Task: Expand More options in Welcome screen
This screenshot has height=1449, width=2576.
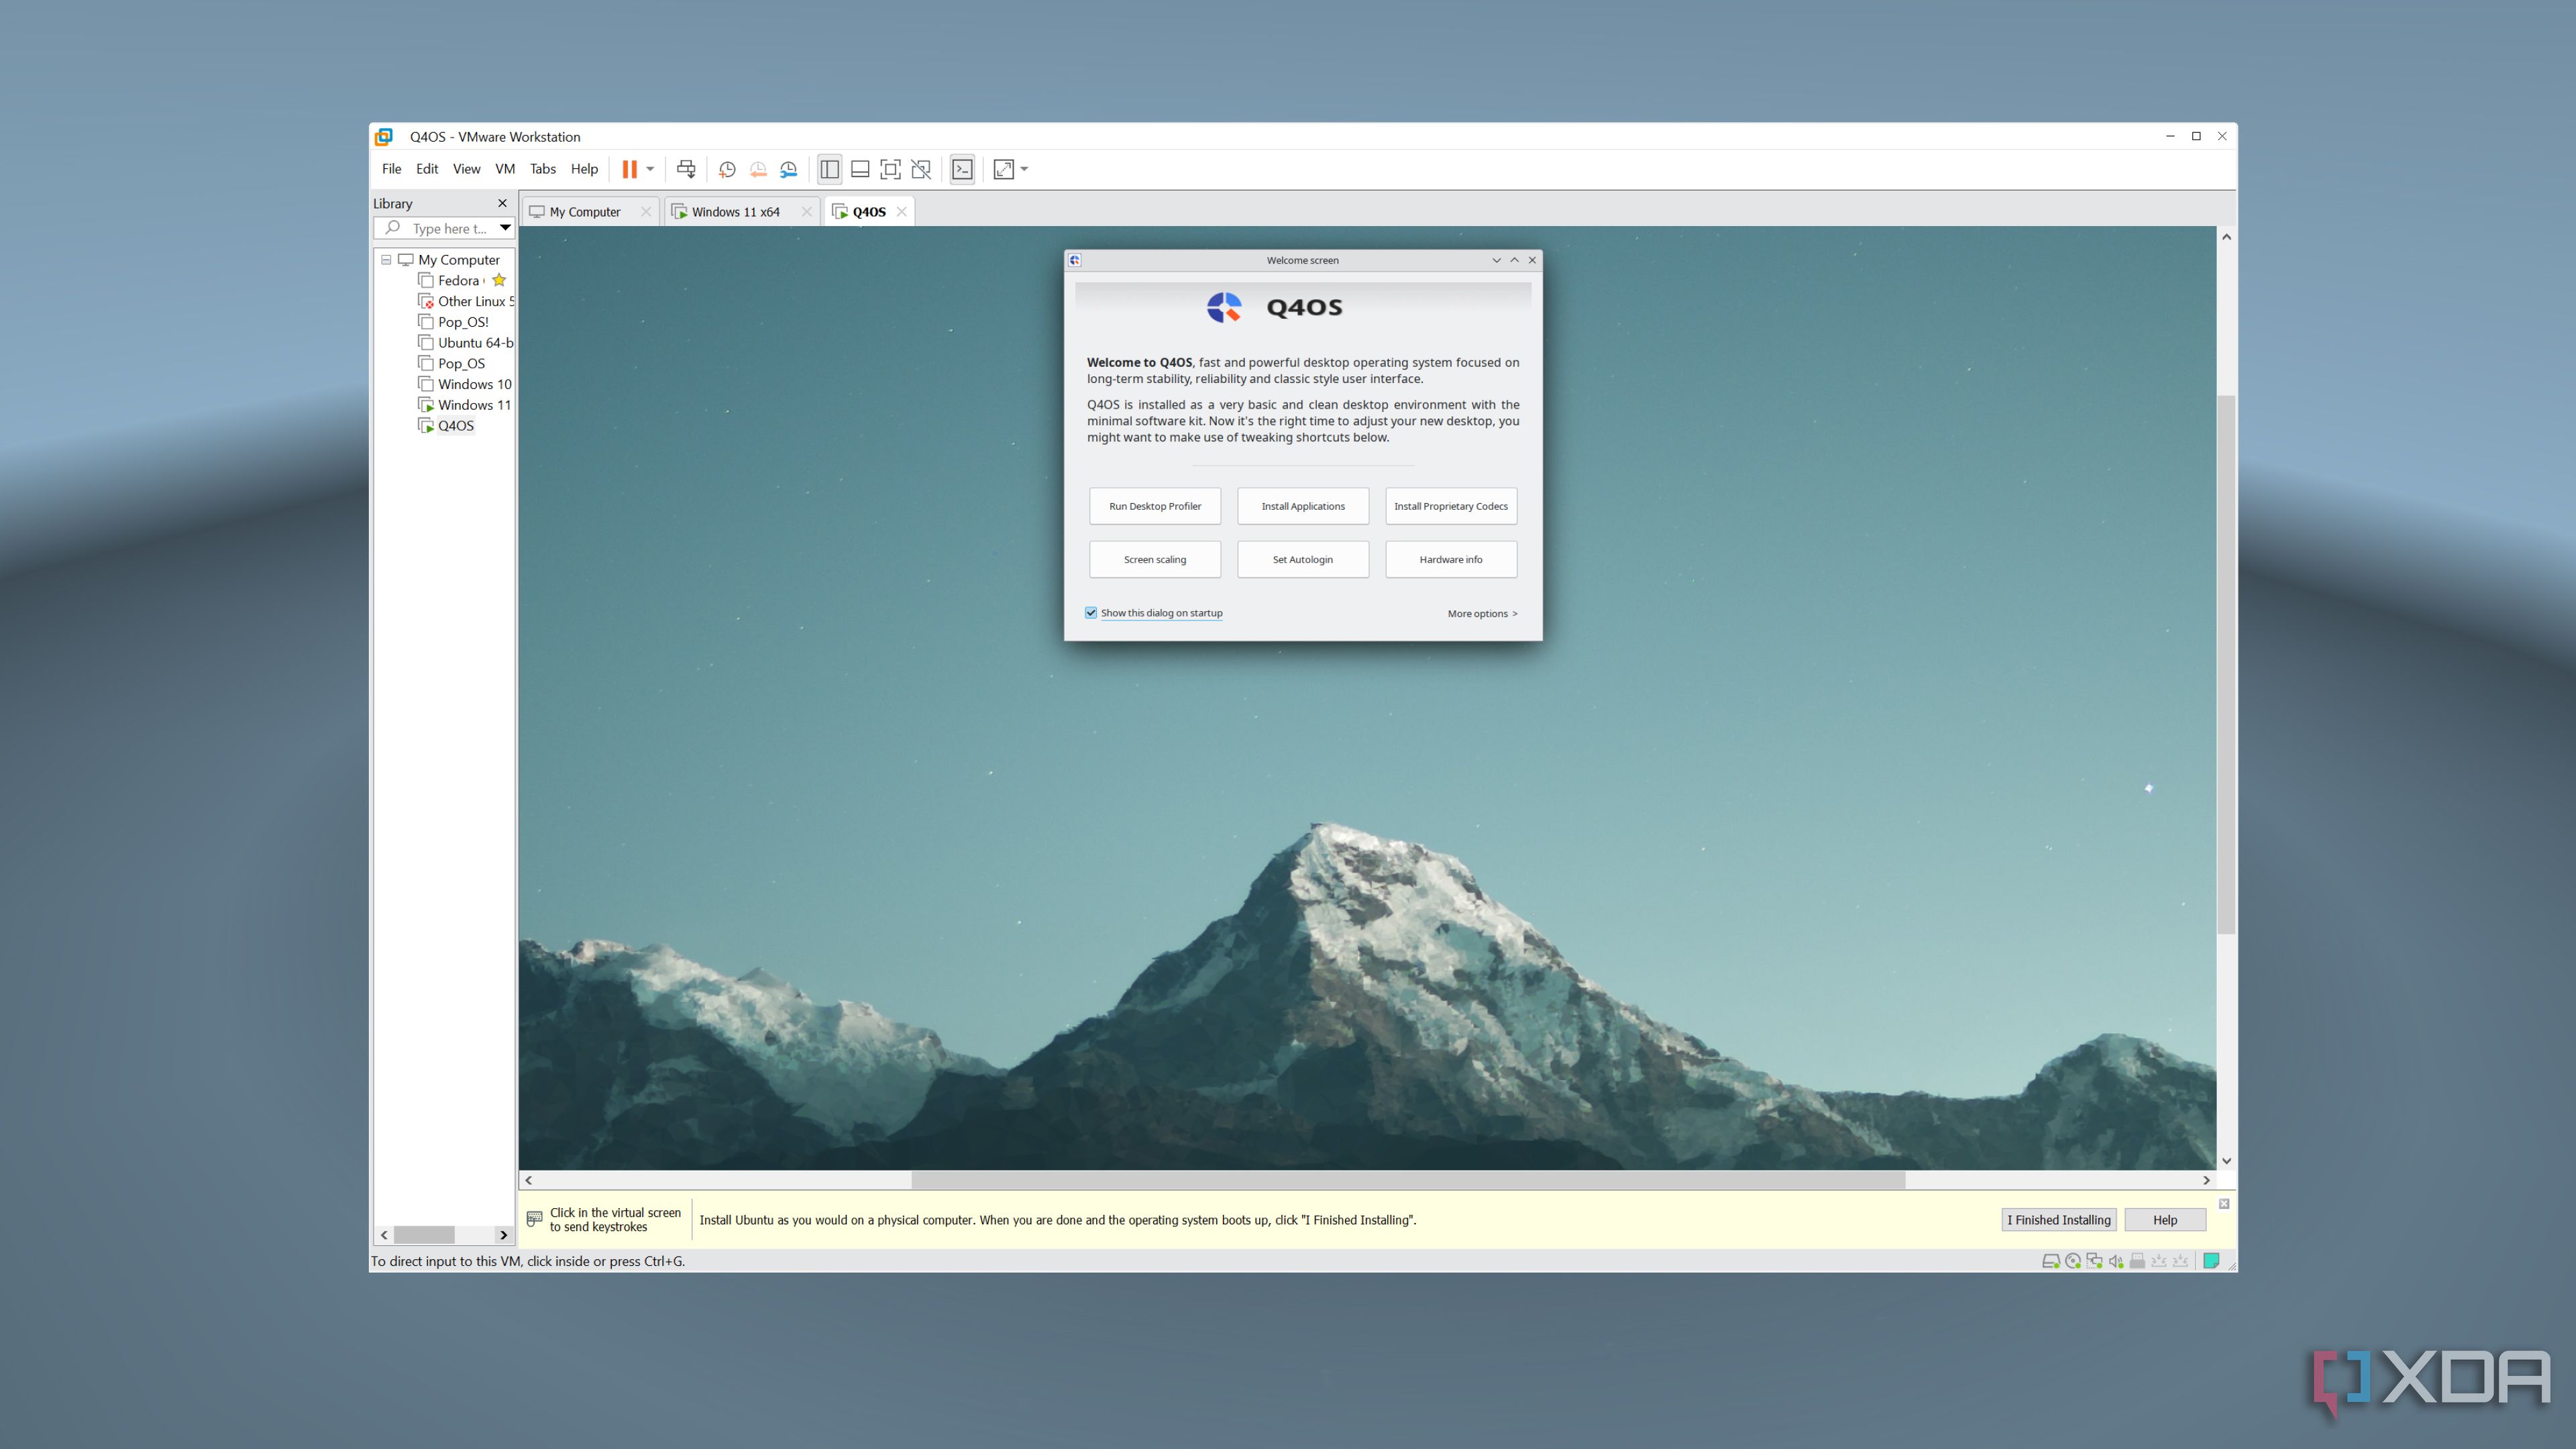Action: (1482, 614)
